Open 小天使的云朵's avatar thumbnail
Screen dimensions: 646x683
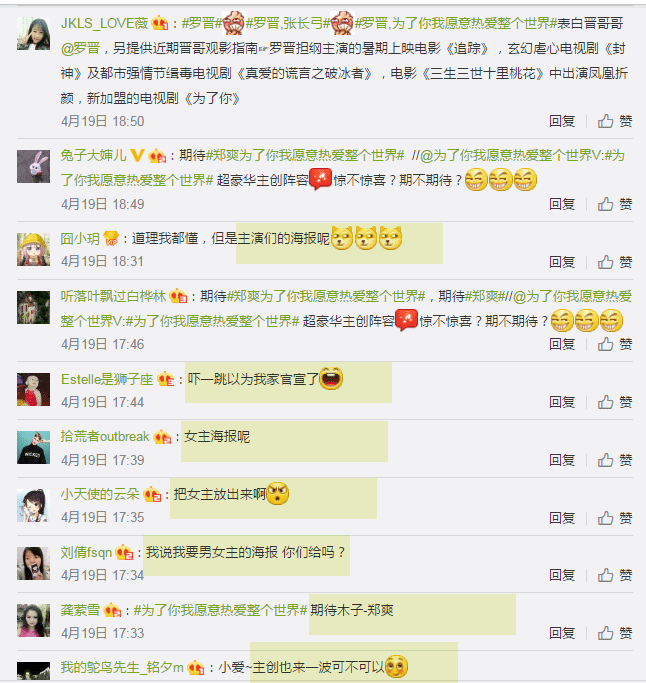click(x=34, y=505)
